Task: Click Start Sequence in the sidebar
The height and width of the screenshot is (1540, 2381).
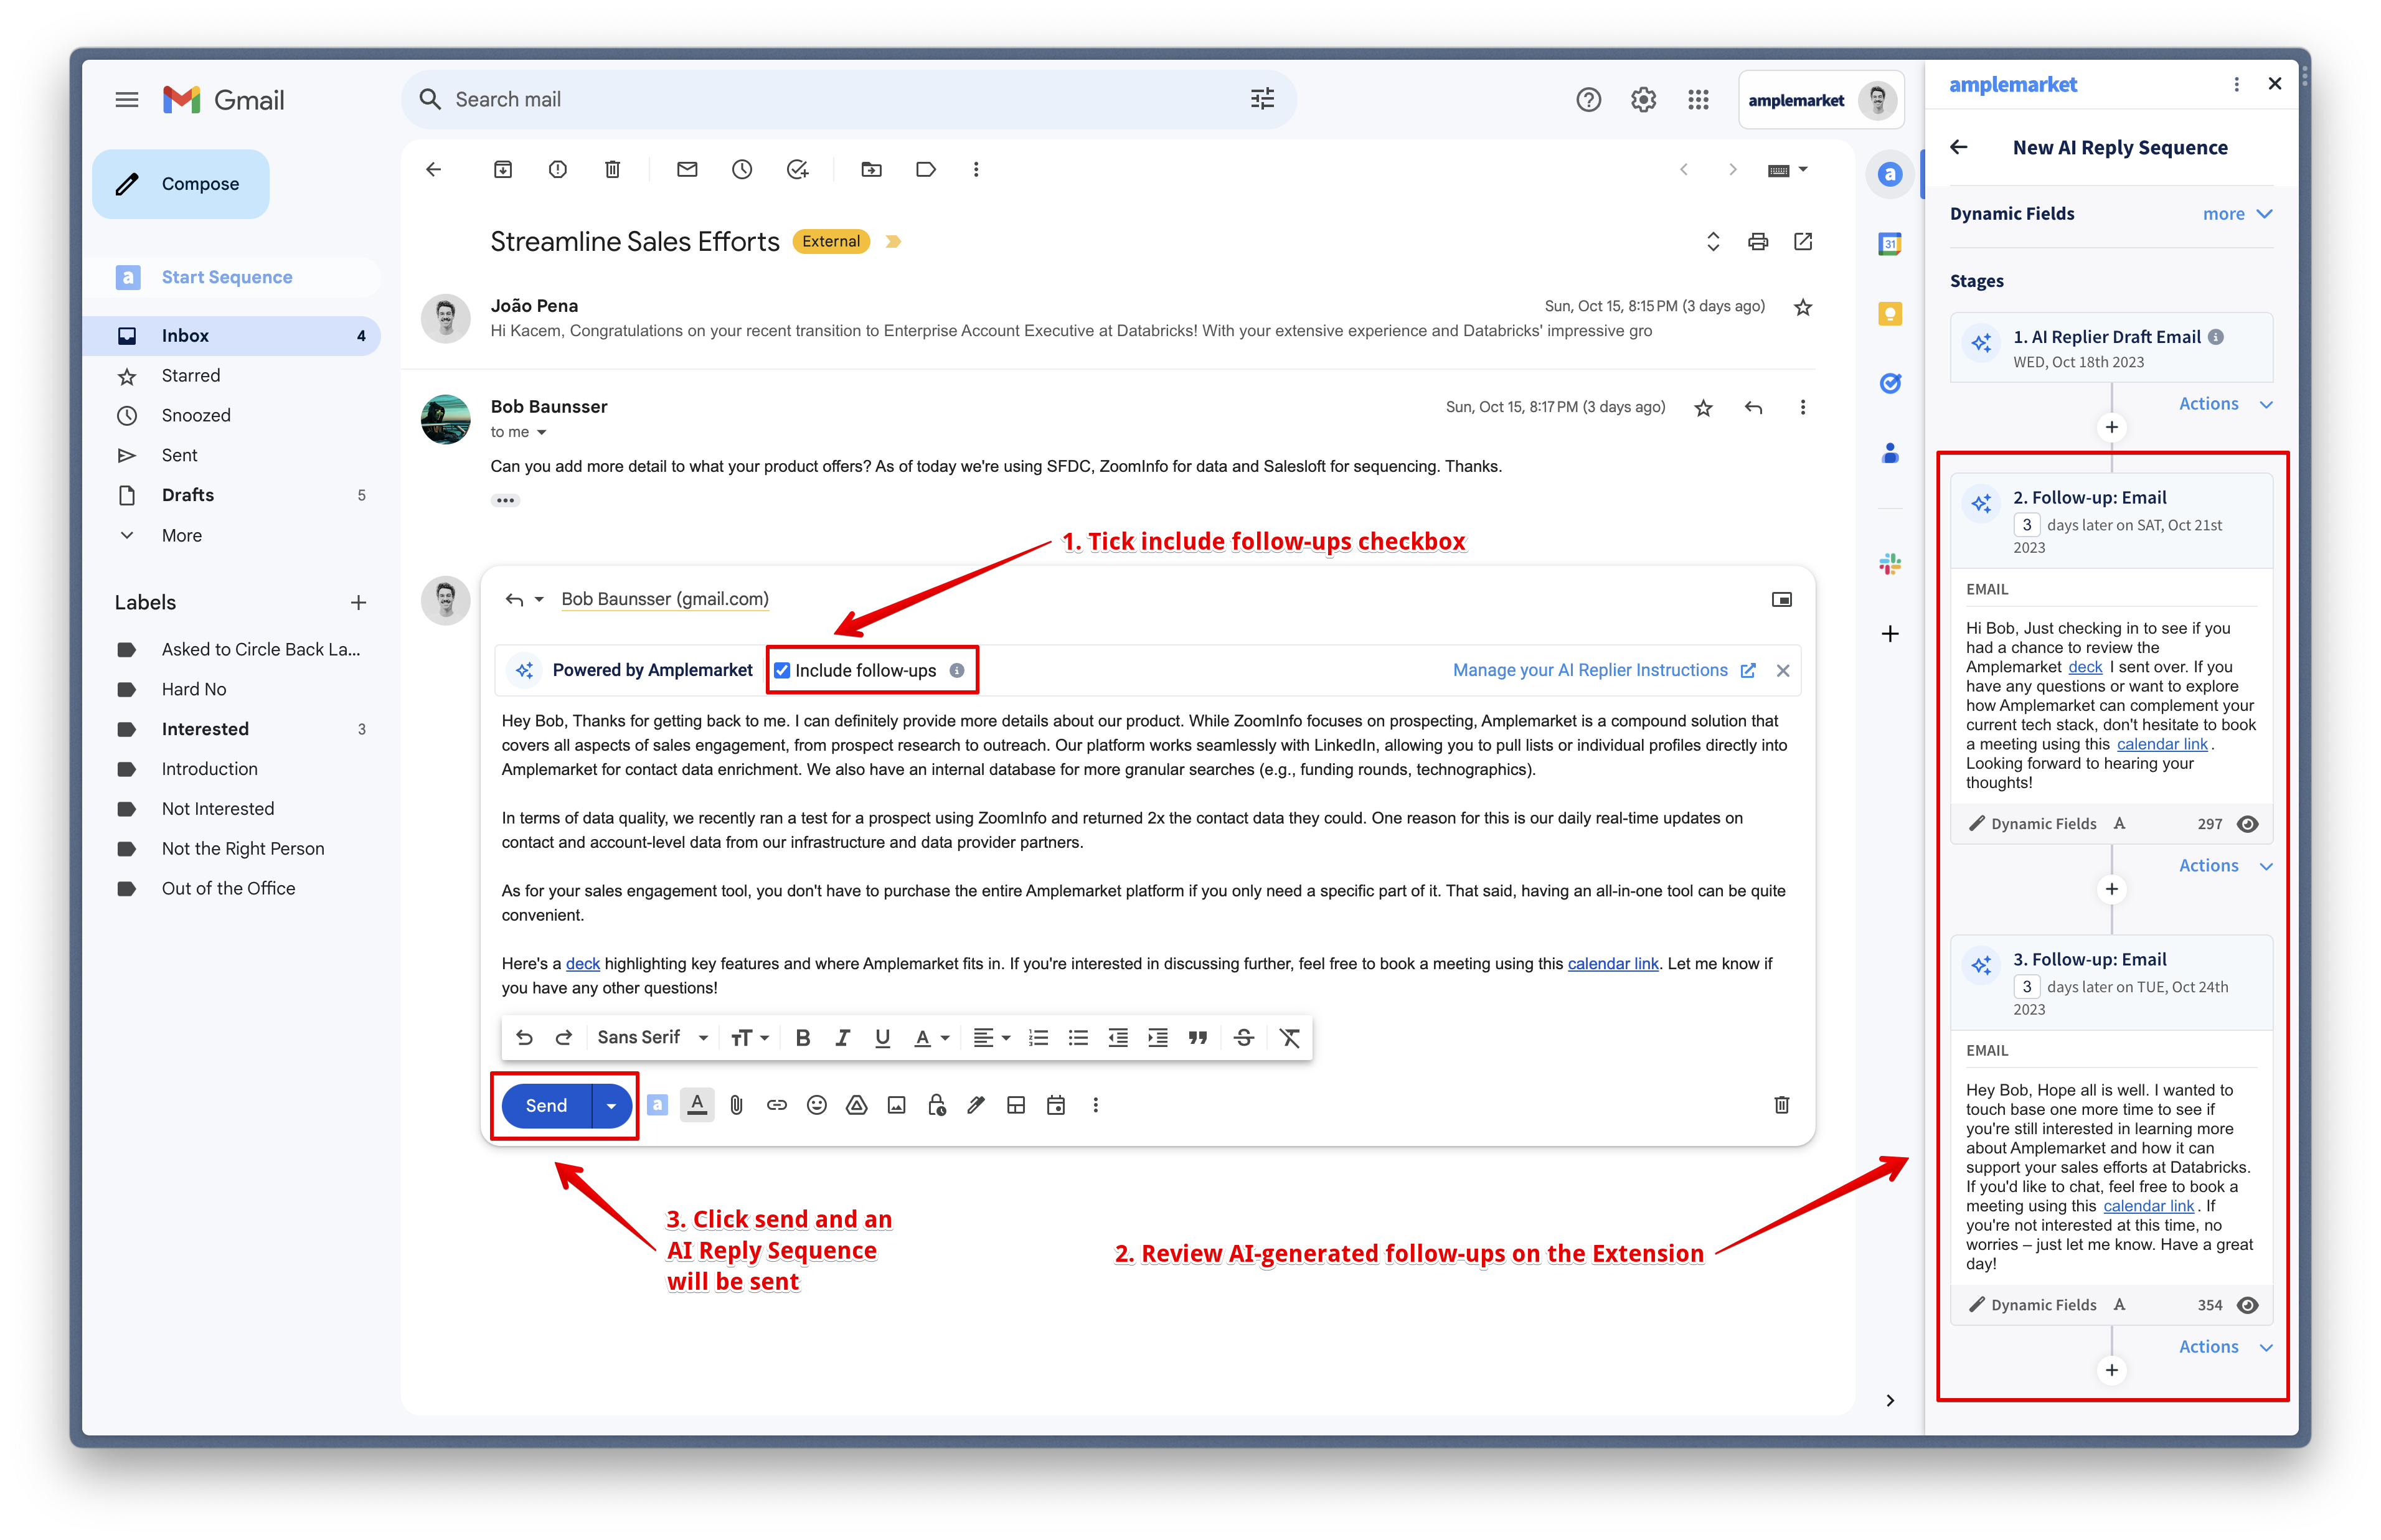Action: pyautogui.click(x=227, y=278)
